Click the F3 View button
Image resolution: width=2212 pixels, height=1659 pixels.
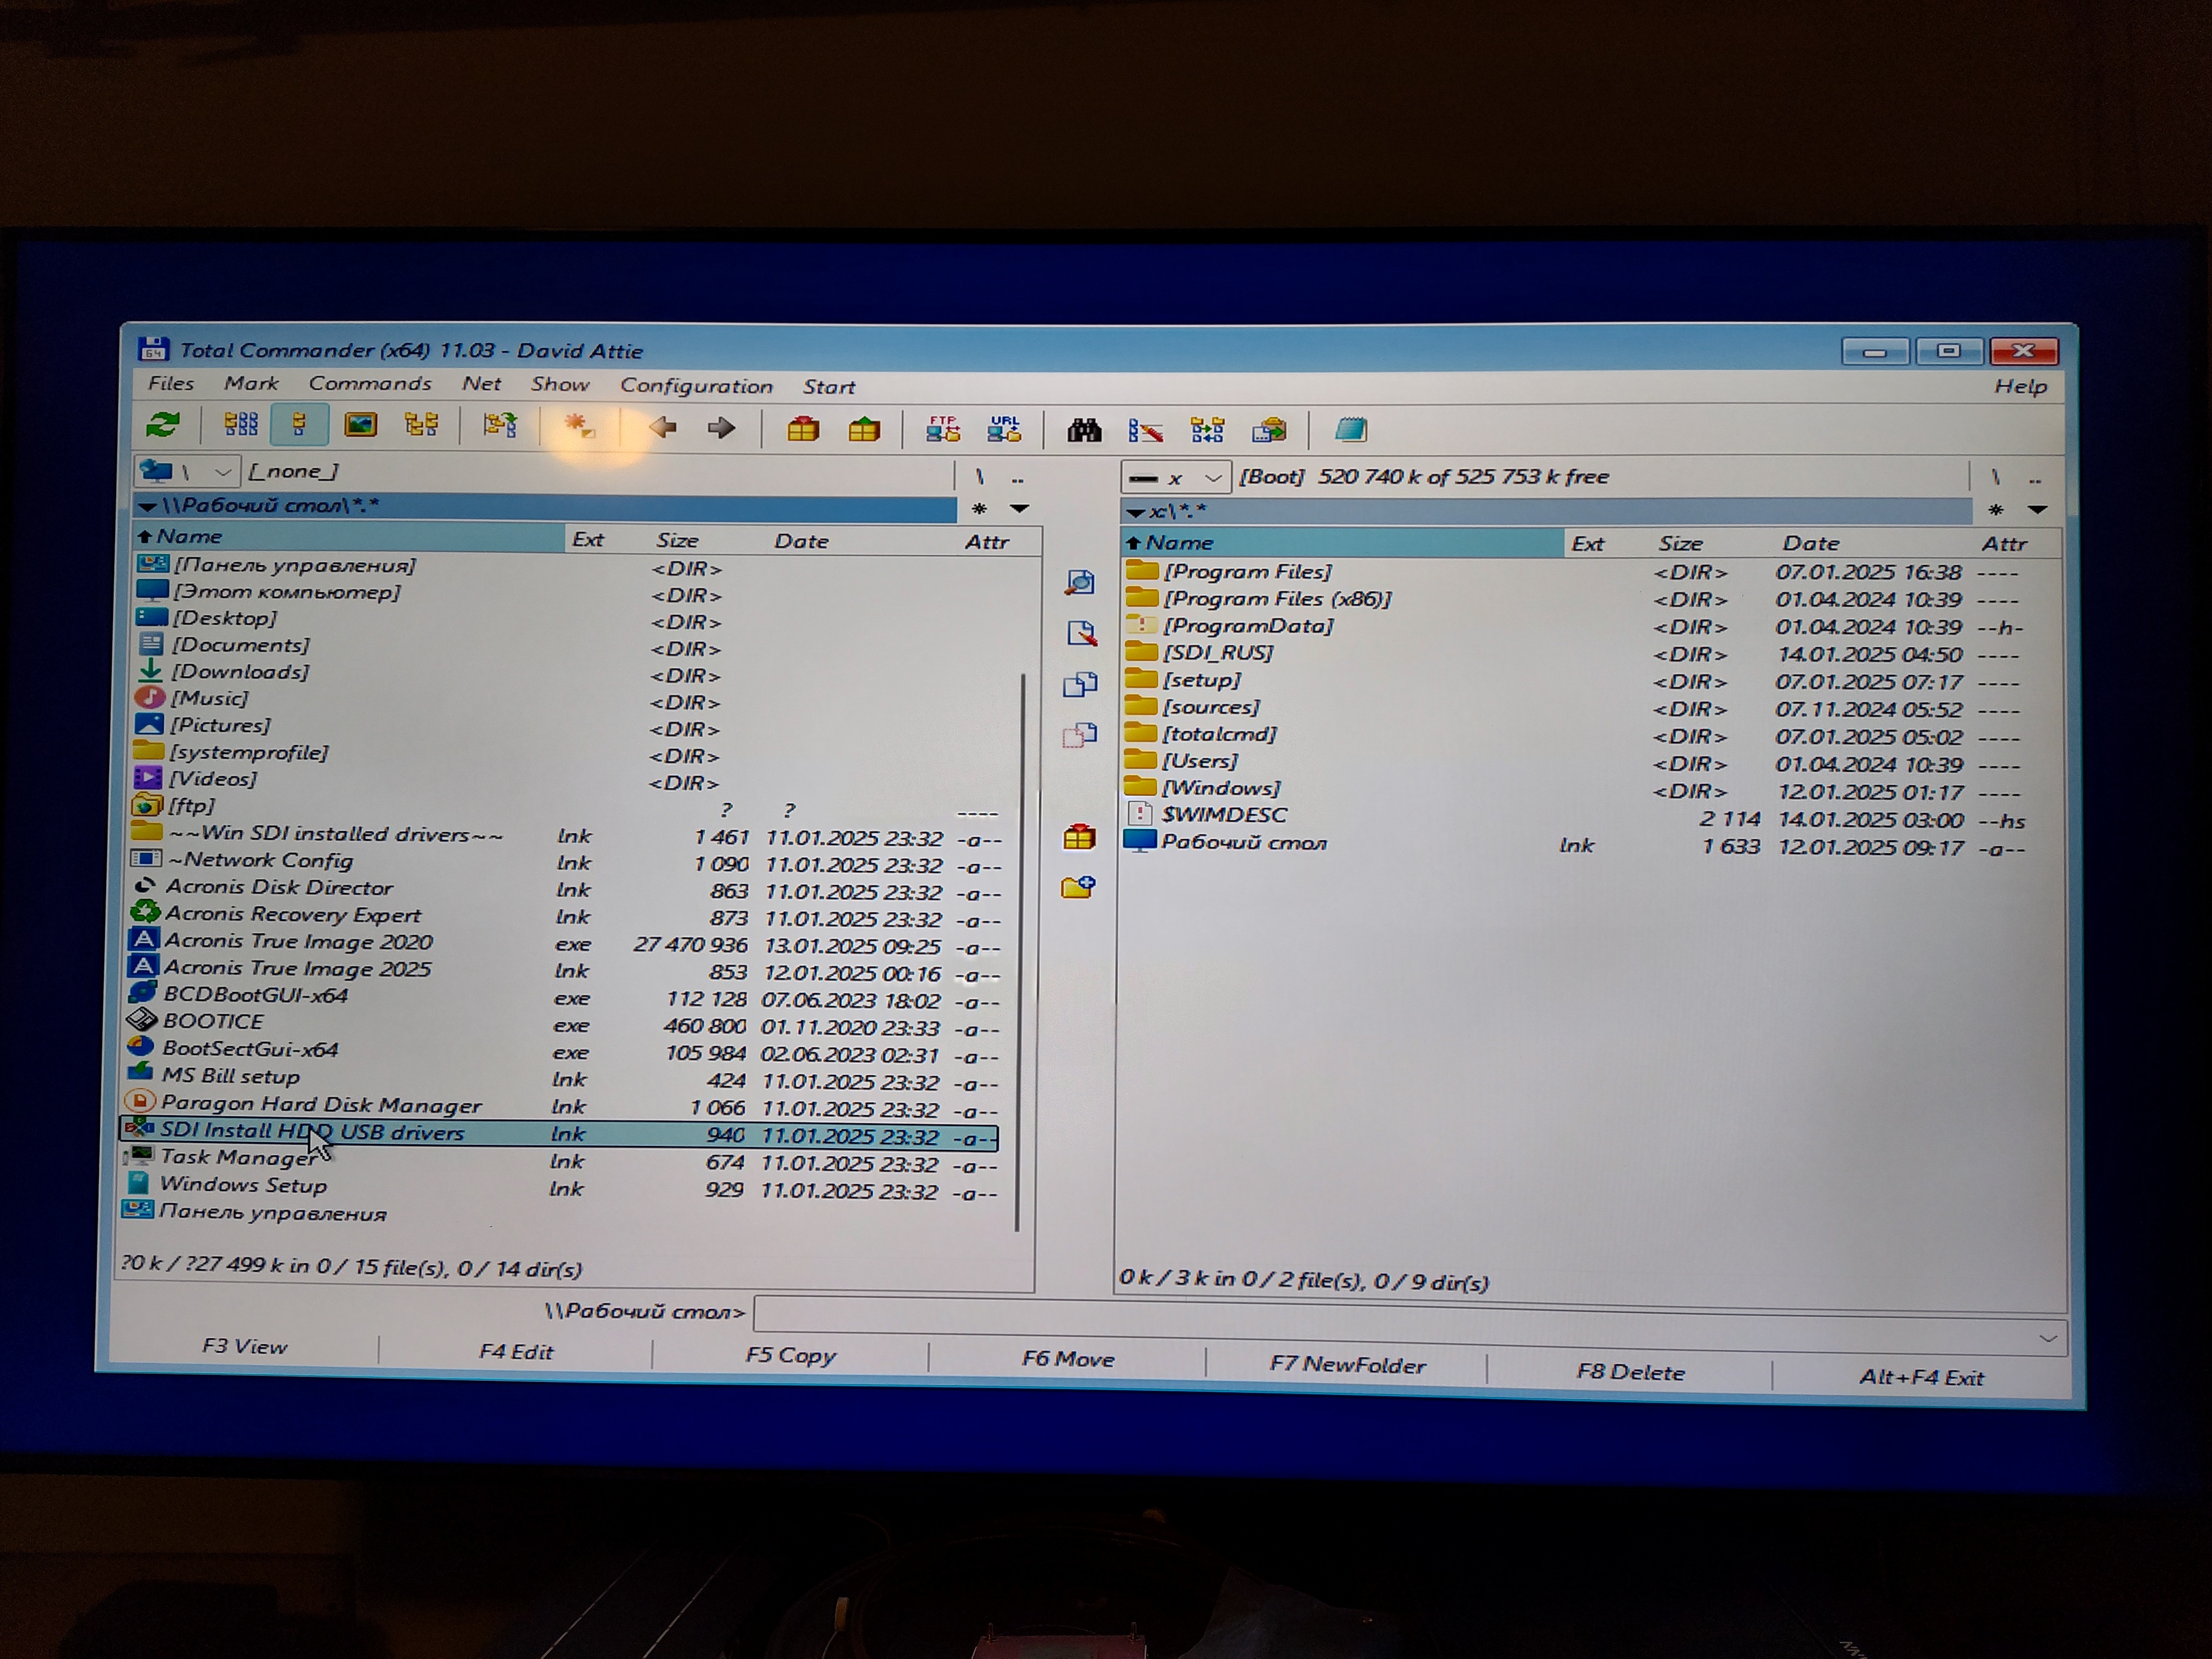pos(244,1346)
